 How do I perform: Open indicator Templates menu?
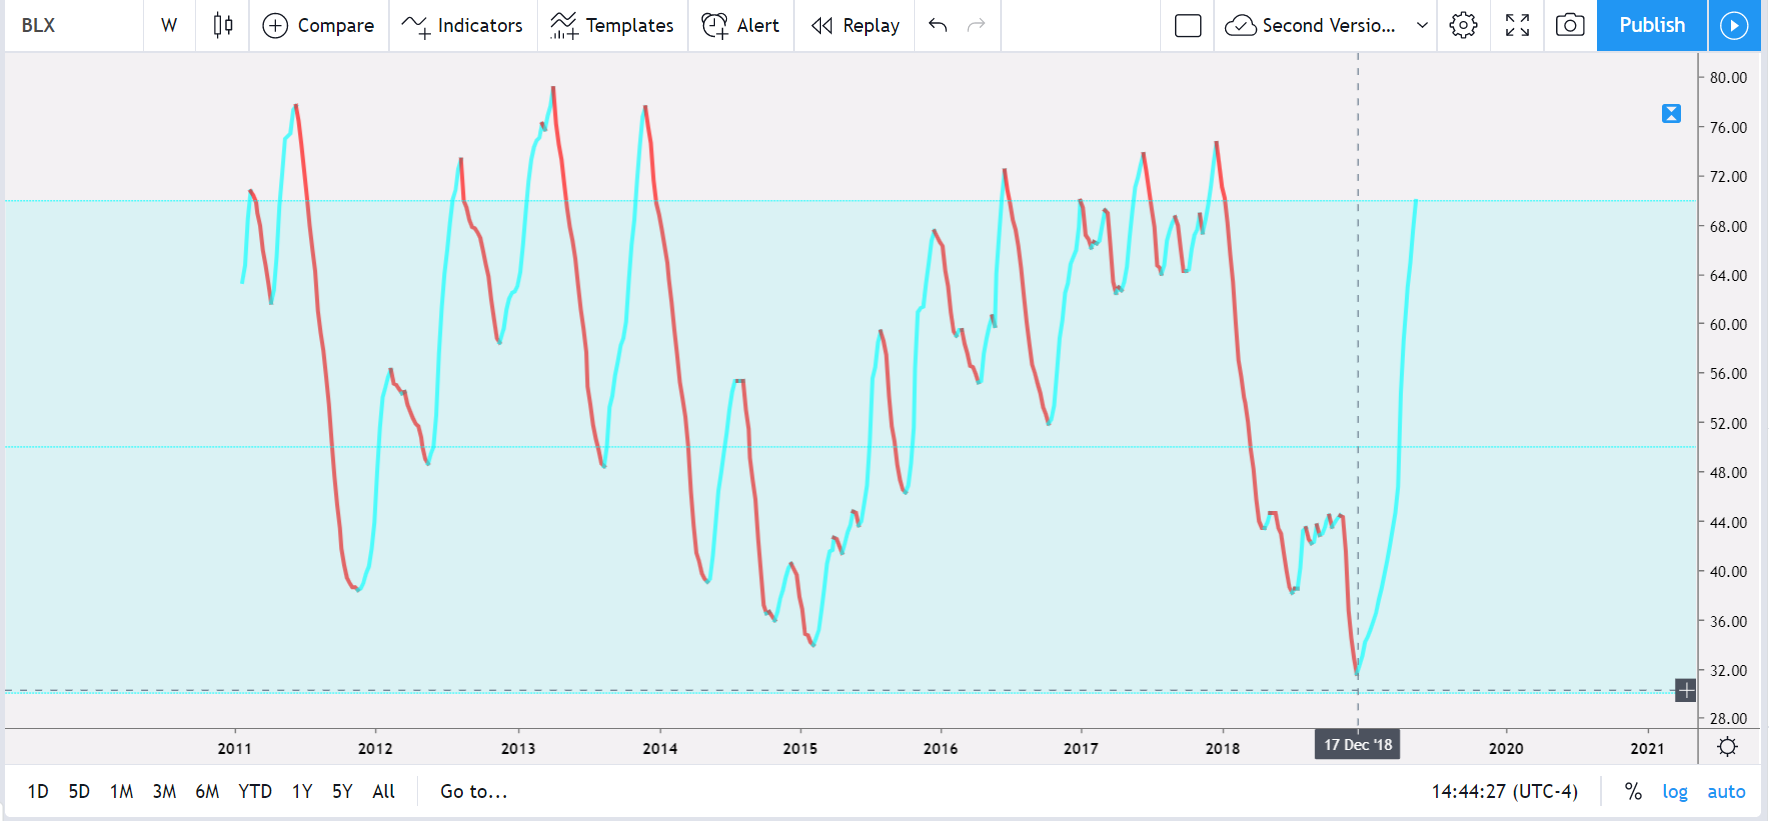click(612, 25)
